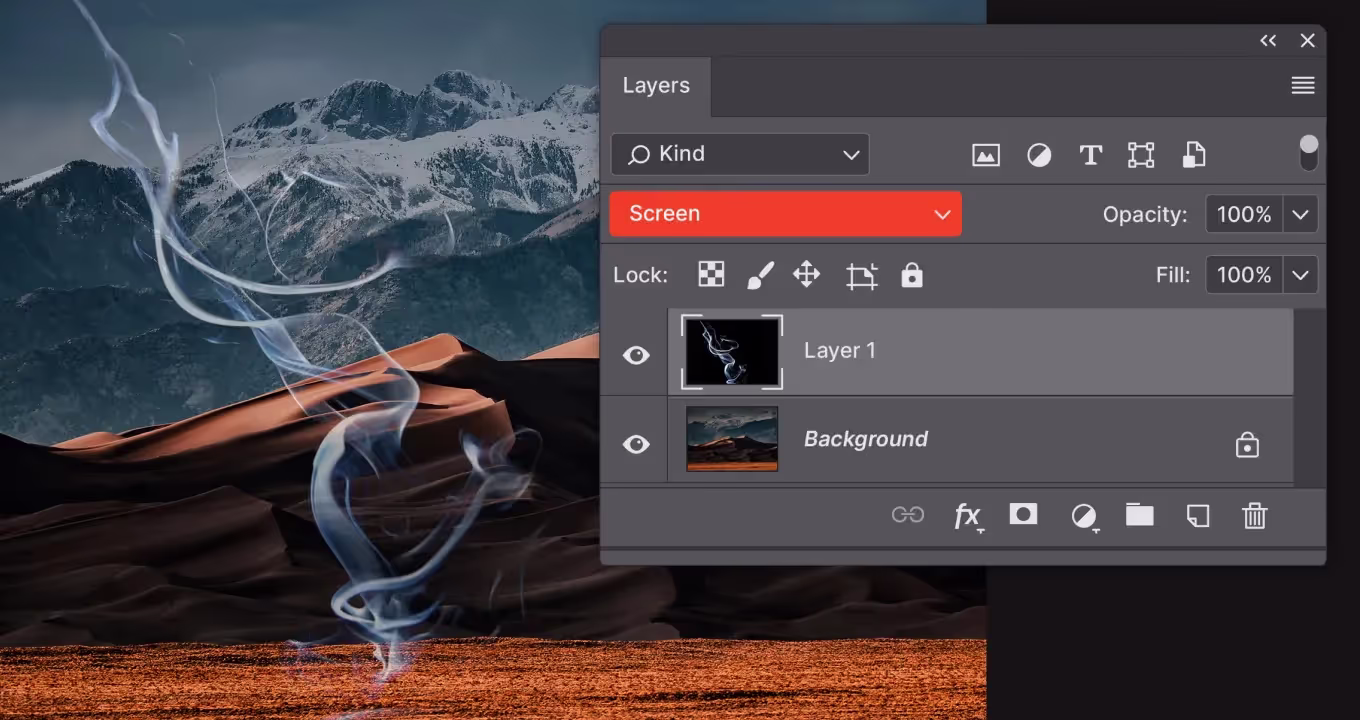Lock image pixels brush icon

pyautogui.click(x=760, y=275)
